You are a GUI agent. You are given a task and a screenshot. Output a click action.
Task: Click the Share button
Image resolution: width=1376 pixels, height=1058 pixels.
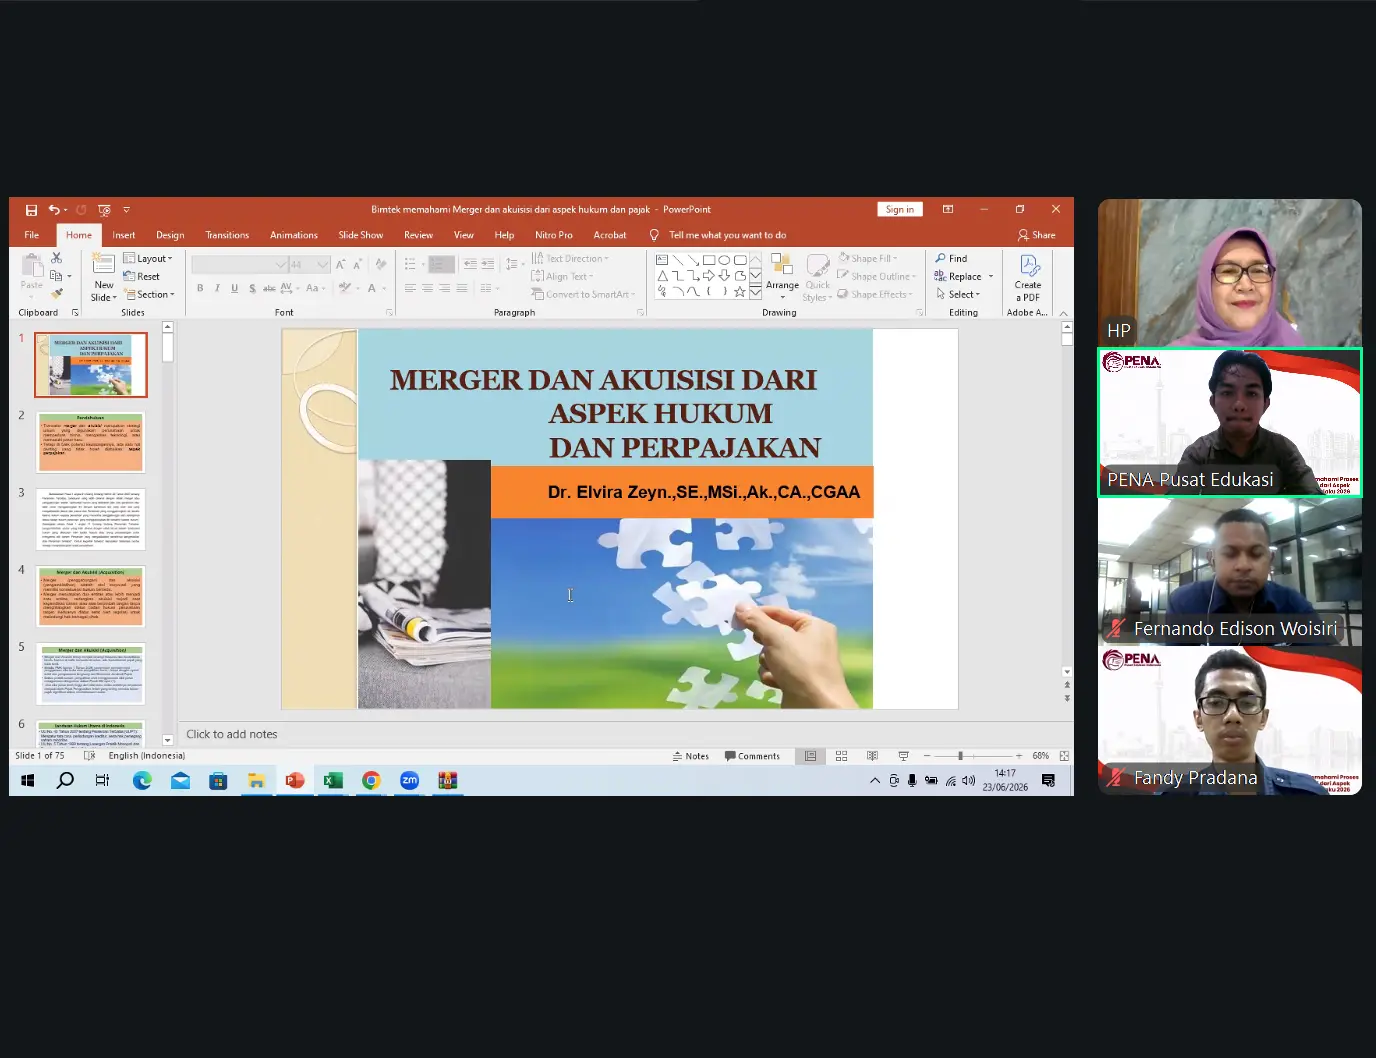tap(1037, 235)
